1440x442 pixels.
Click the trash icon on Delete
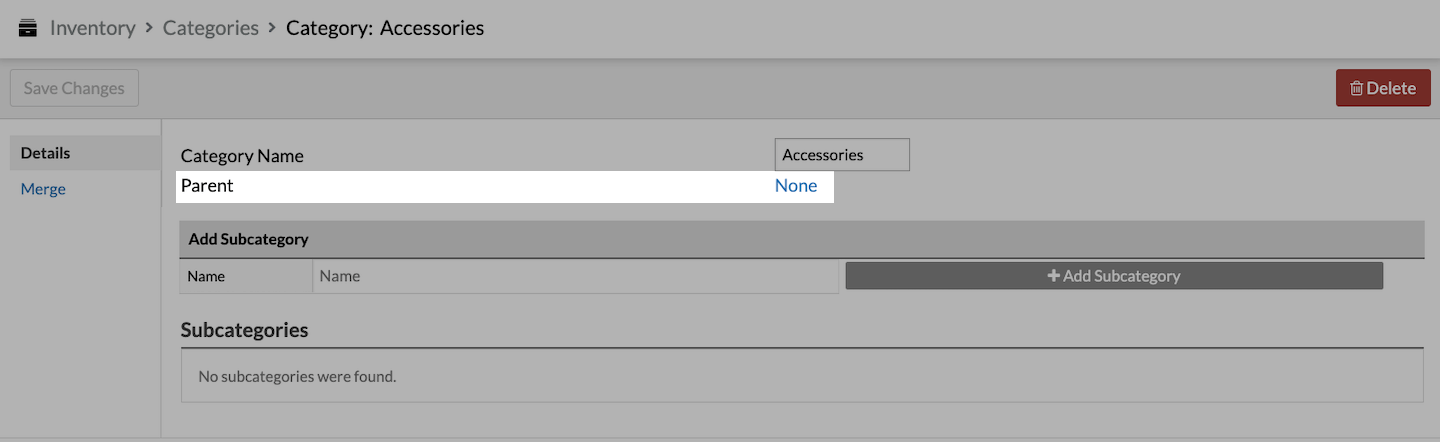coord(1356,88)
